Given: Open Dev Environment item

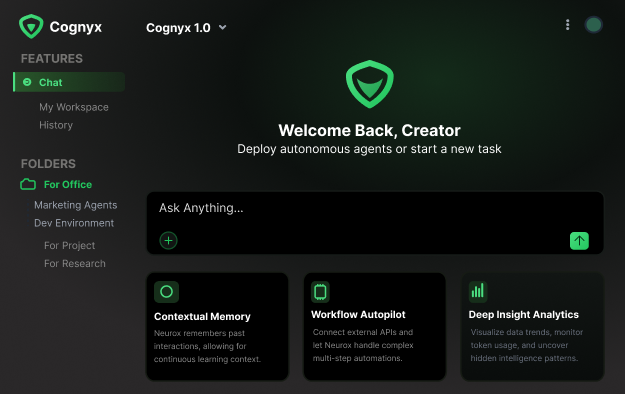Looking at the screenshot, I should pyautogui.click(x=74, y=223).
